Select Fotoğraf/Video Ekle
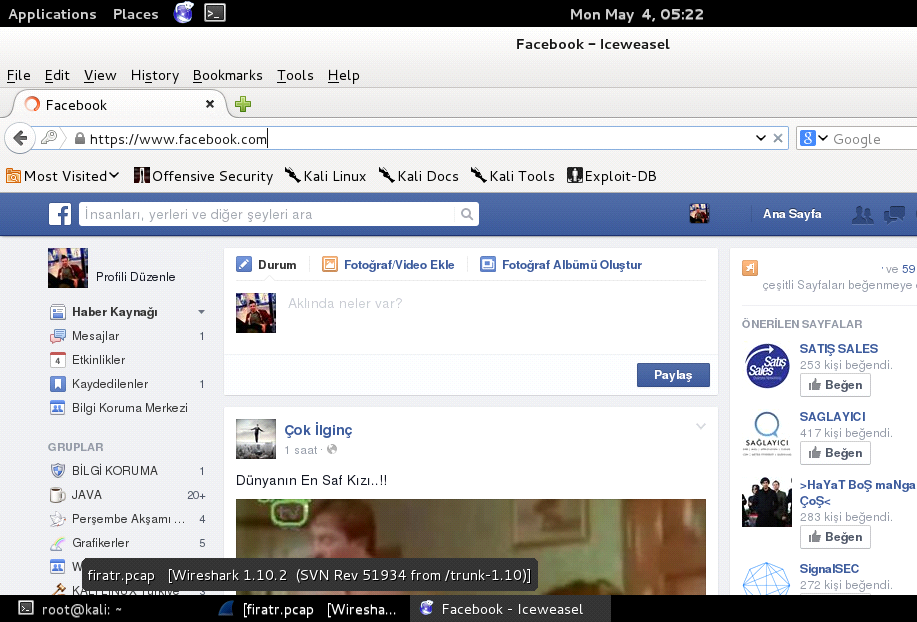Viewport: 917px width, 622px height. coord(388,265)
